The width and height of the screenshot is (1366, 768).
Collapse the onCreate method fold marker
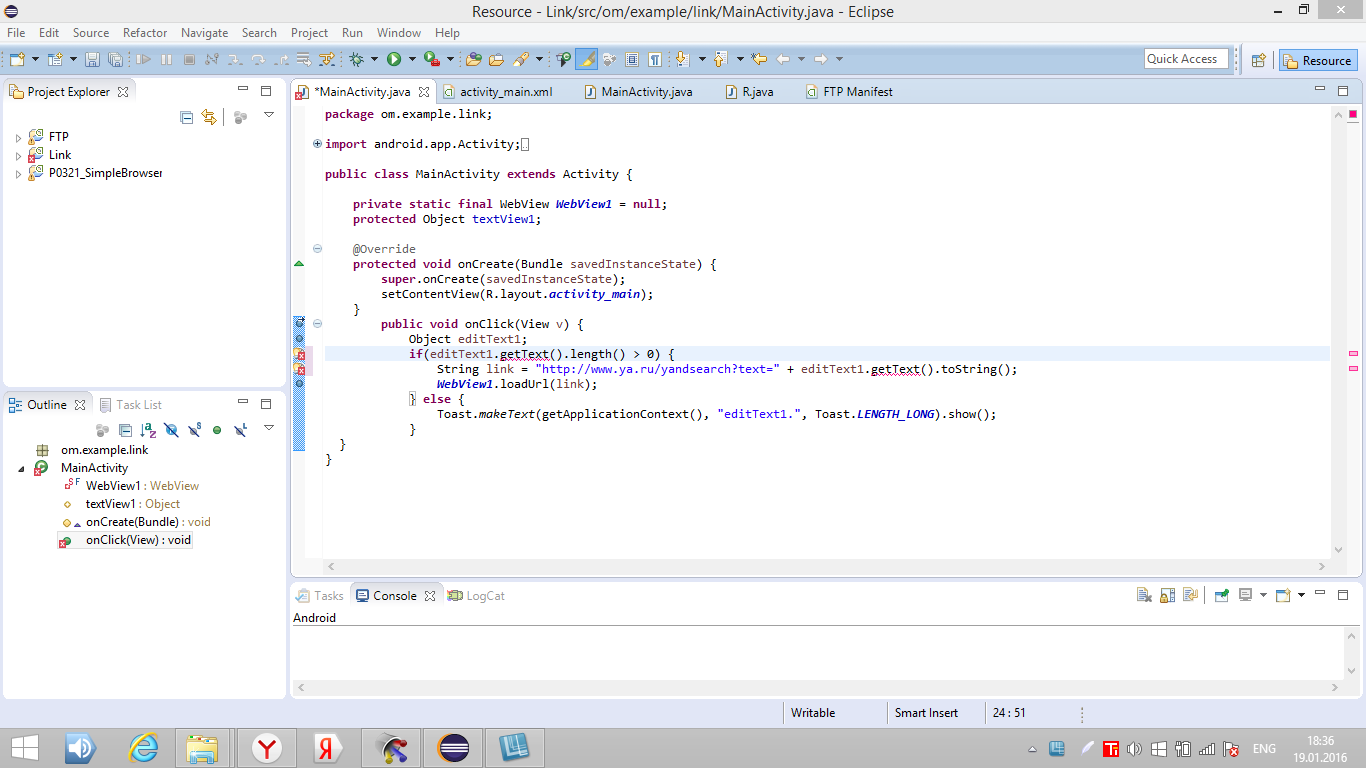pyautogui.click(x=317, y=249)
